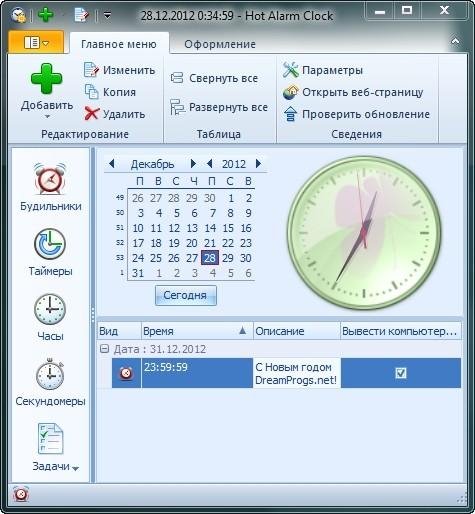
Task: Open the quick access toolbar dropdown arrow
Action: coord(107,15)
